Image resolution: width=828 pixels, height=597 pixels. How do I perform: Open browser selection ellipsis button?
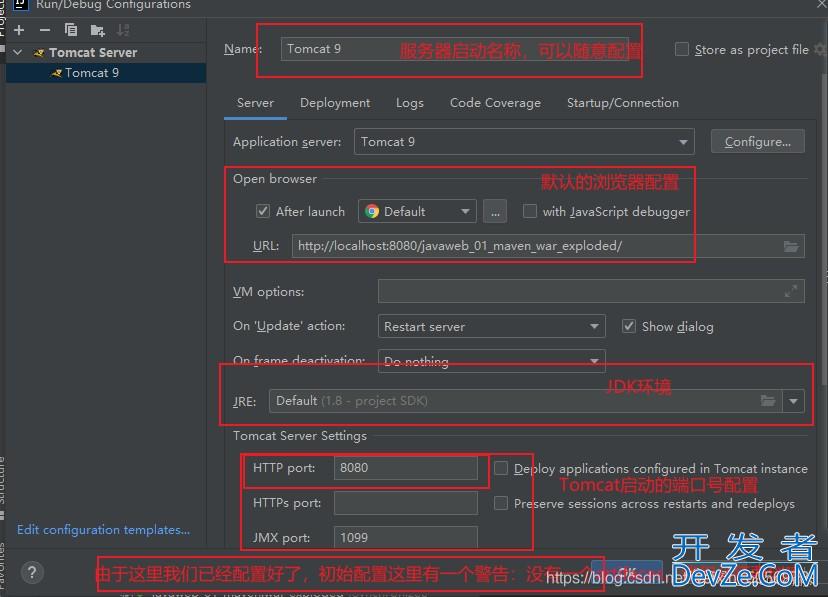click(495, 212)
